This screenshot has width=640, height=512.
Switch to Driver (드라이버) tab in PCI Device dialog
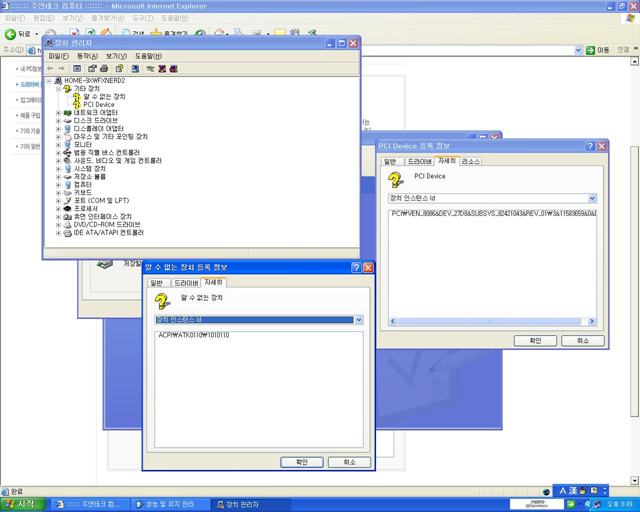point(420,162)
